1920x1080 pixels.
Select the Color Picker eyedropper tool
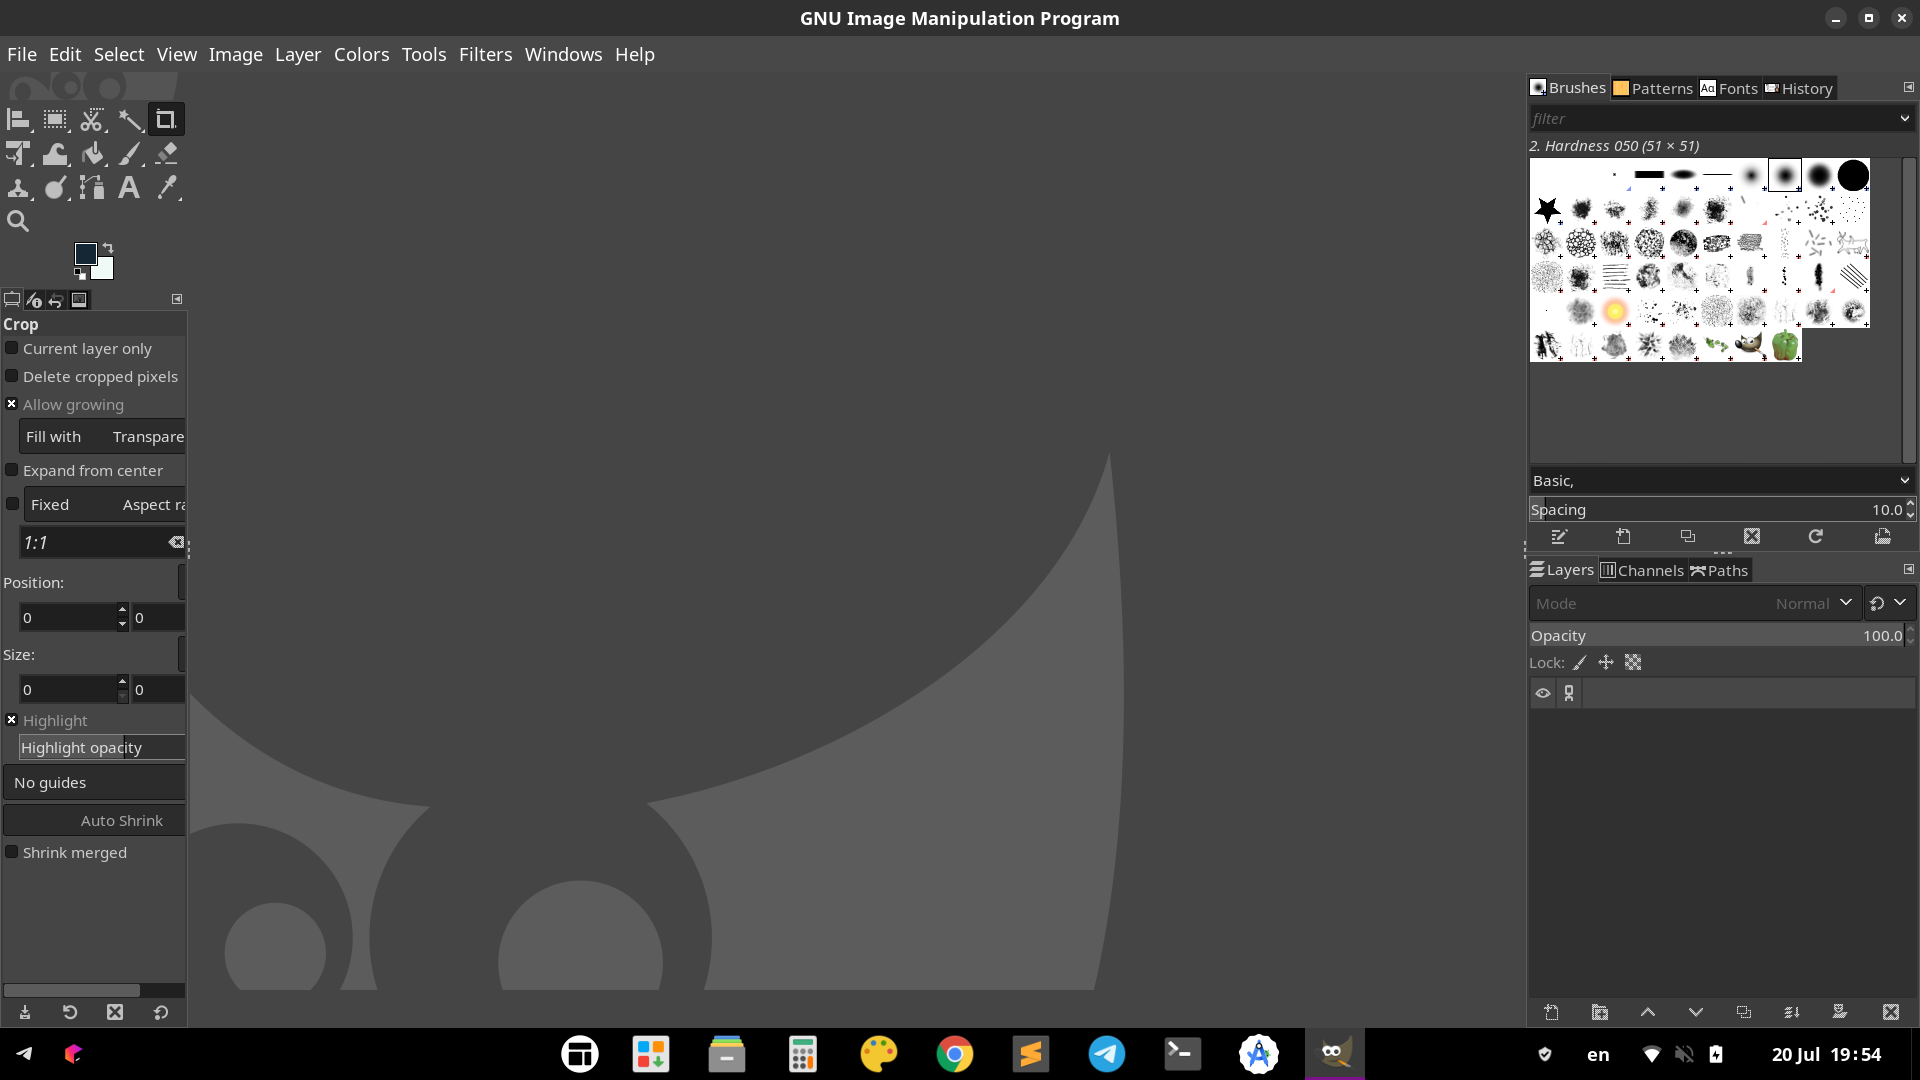[x=167, y=188]
